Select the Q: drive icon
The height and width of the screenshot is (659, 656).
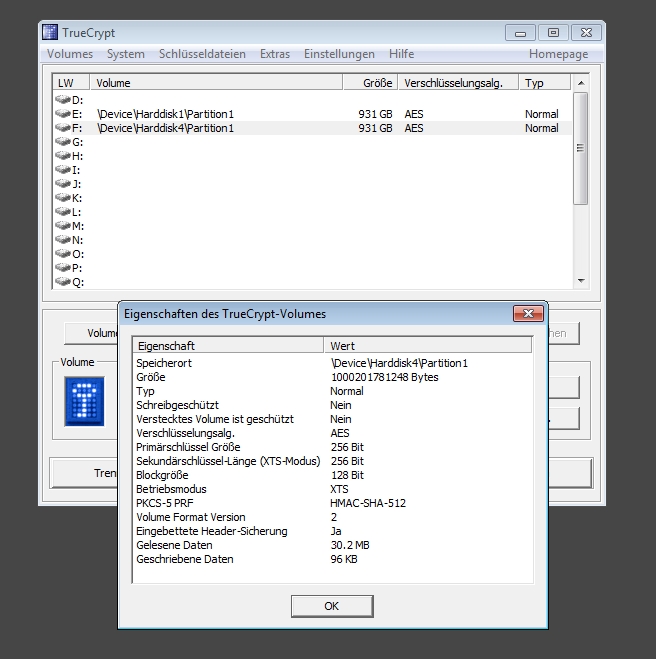tap(63, 282)
